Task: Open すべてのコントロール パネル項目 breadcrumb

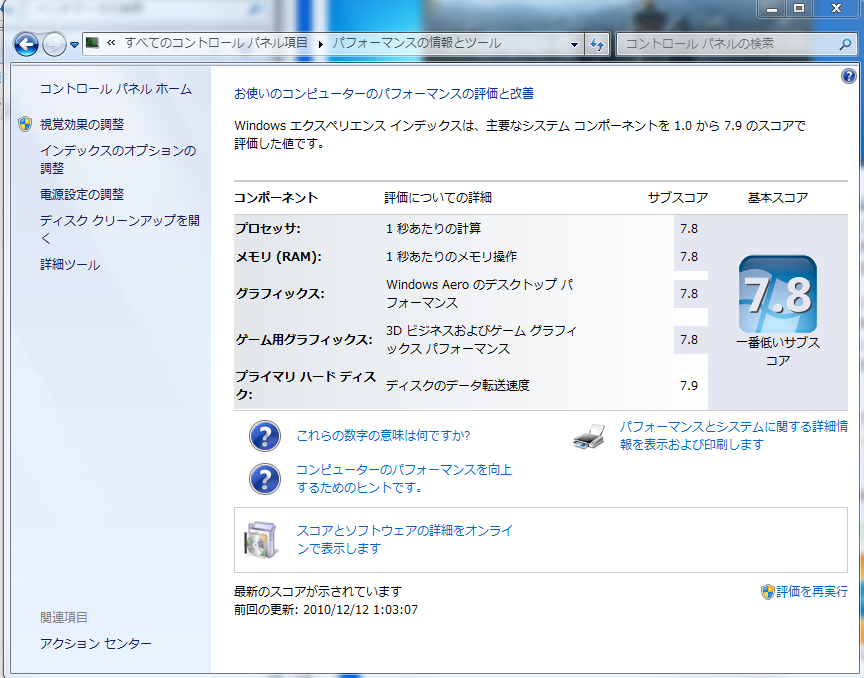Action: 215,42
